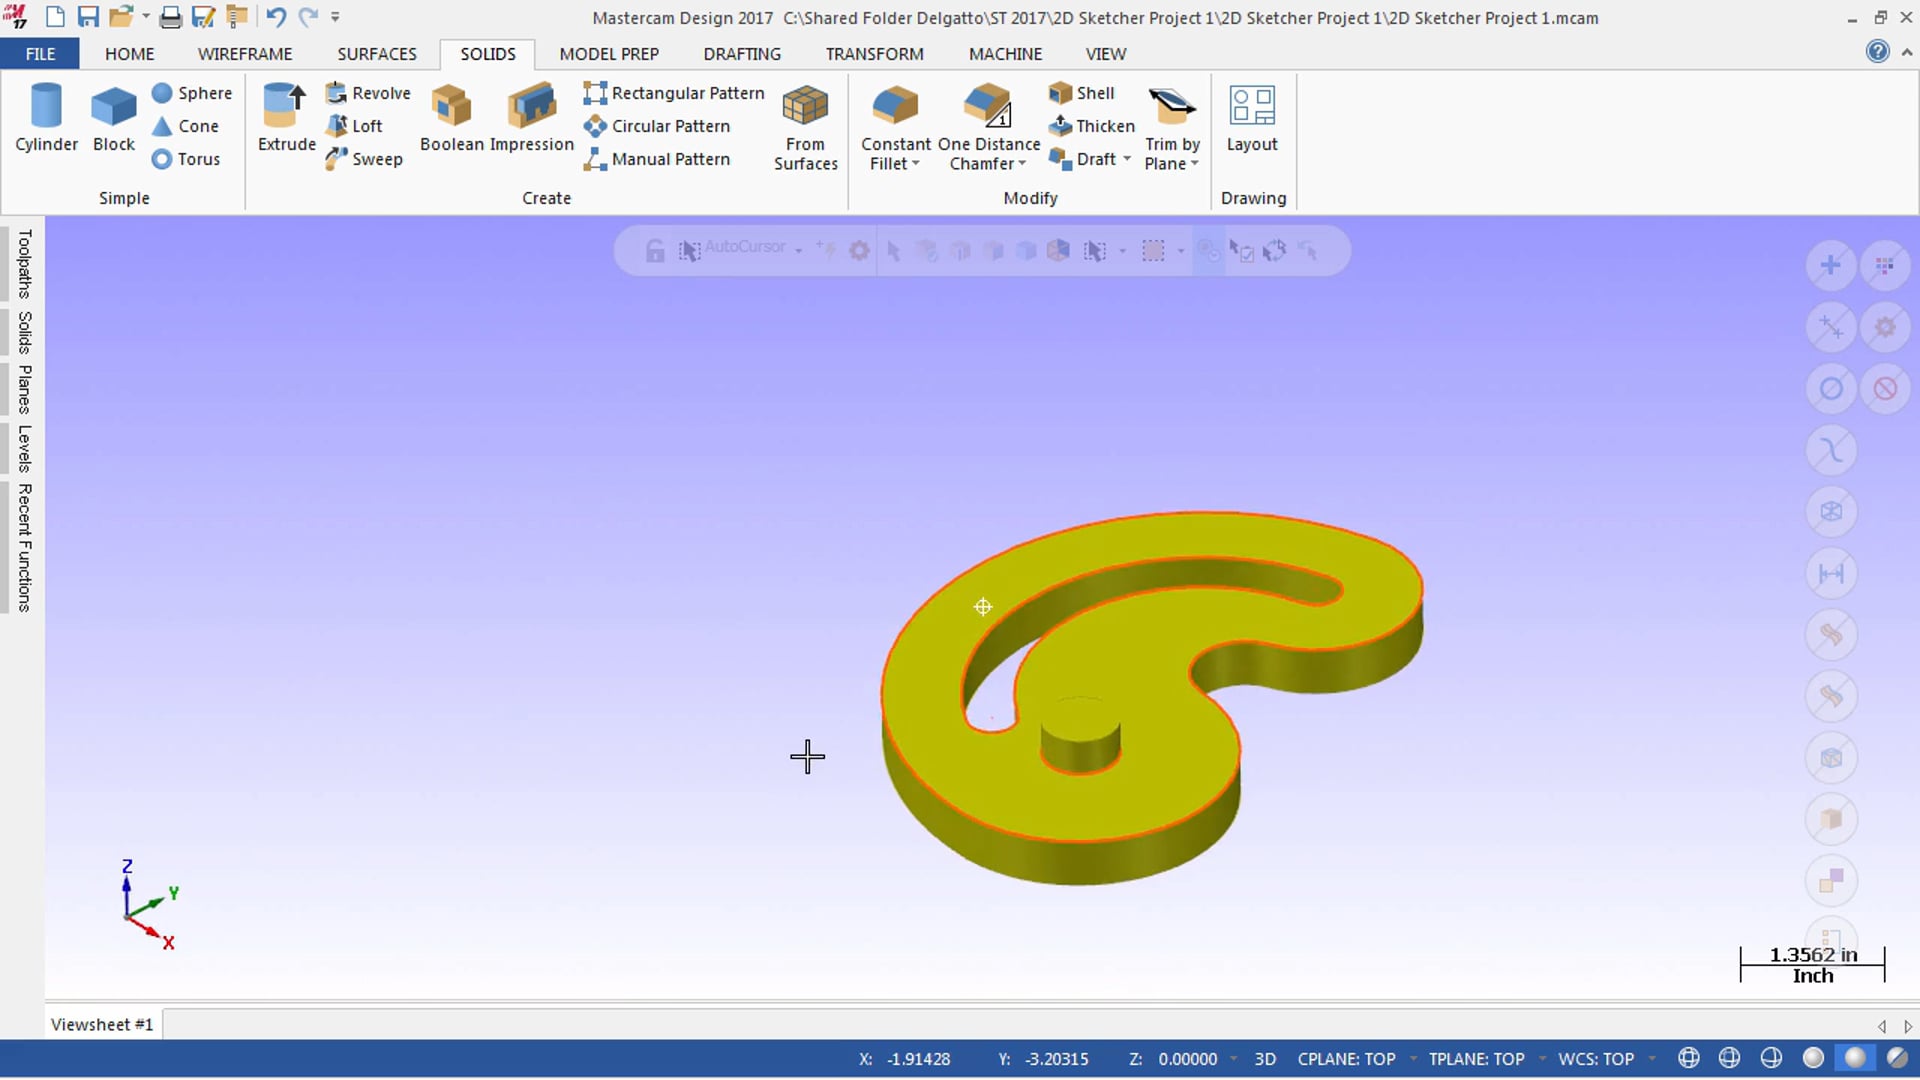This screenshot has height=1080, width=1920.
Task: Click the Redo button in toolbar
Action: click(x=309, y=16)
